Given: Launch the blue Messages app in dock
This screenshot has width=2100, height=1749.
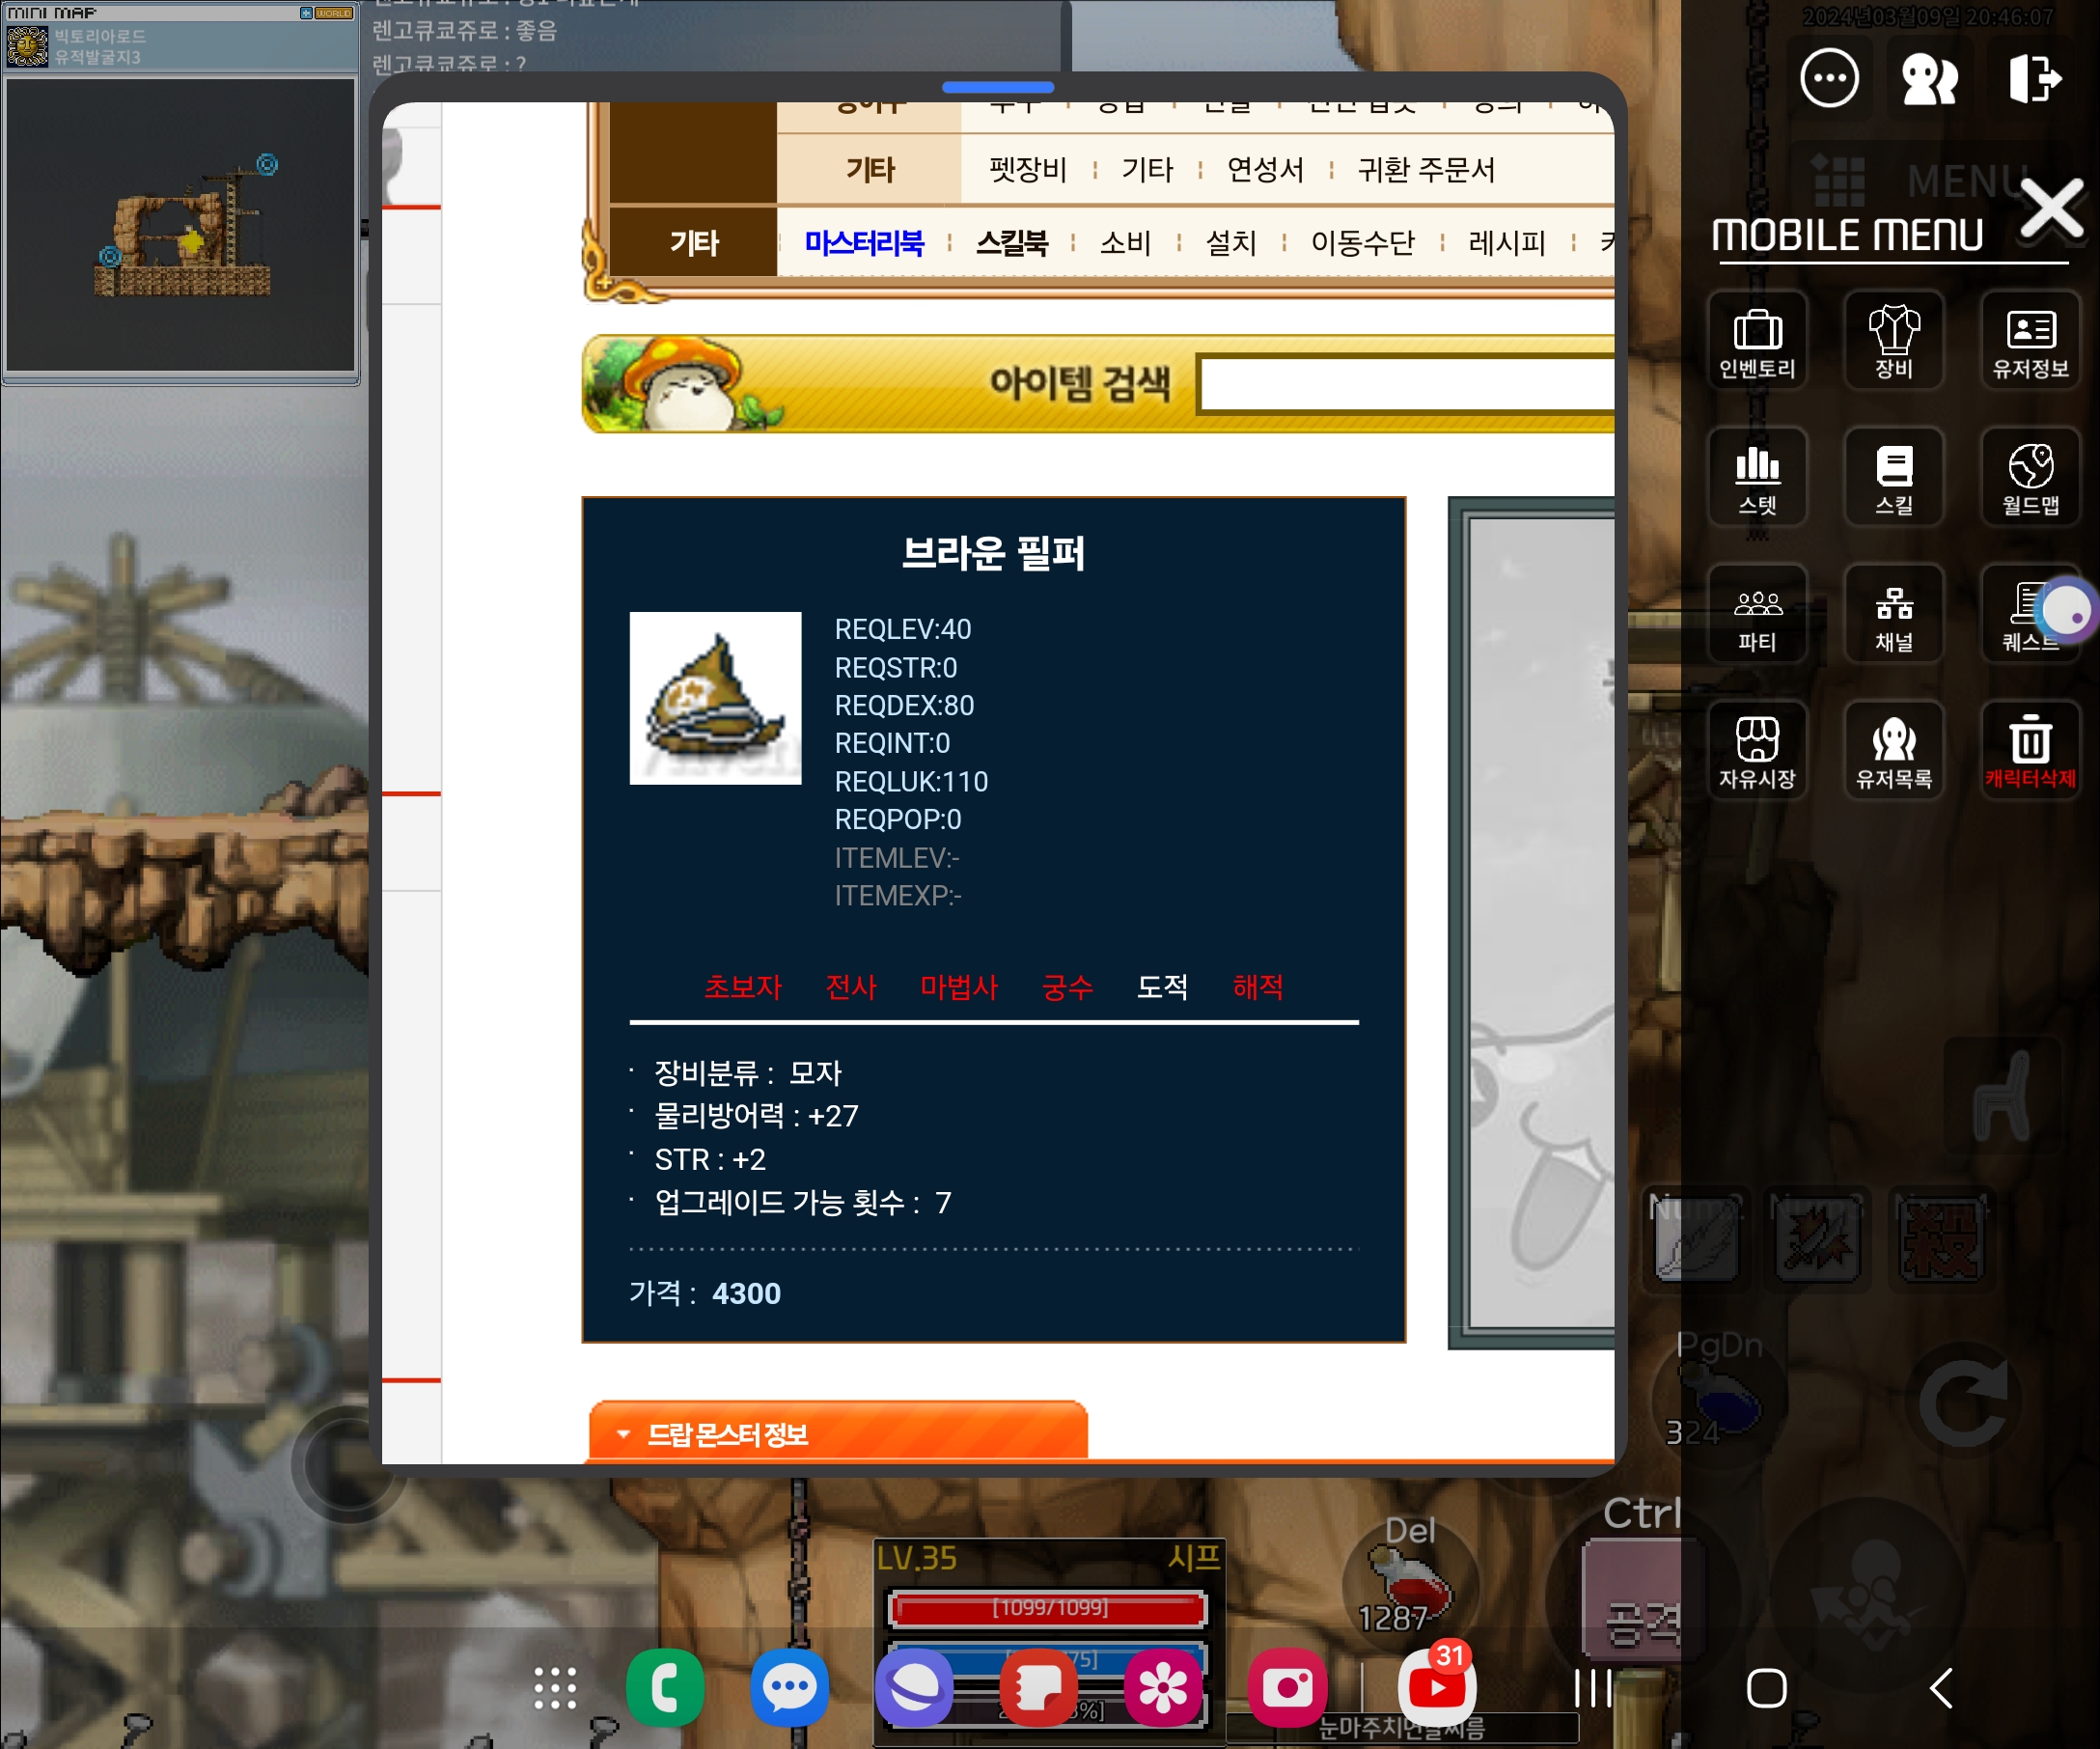Looking at the screenshot, I should 790,1688.
